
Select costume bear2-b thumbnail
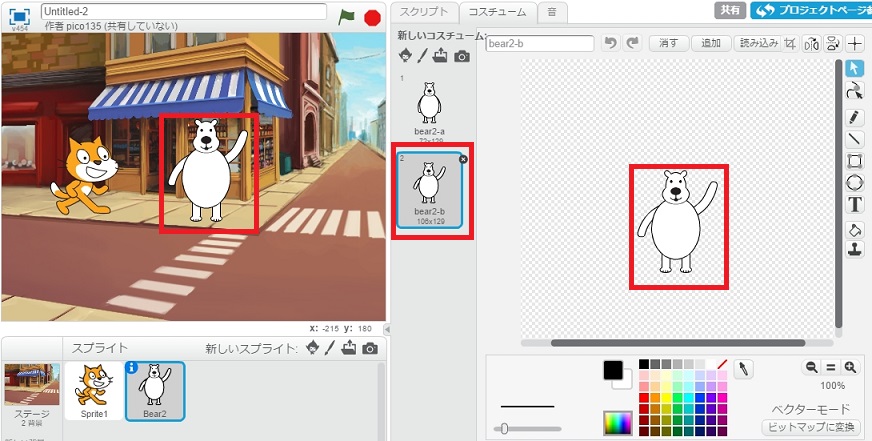(x=429, y=190)
